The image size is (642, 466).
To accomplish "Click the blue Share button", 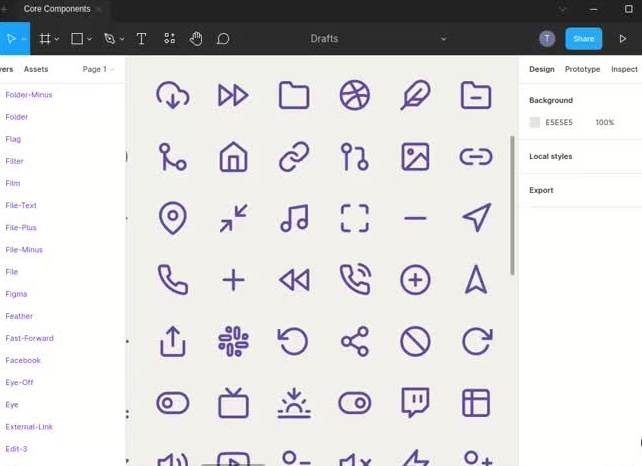I will [x=583, y=39].
